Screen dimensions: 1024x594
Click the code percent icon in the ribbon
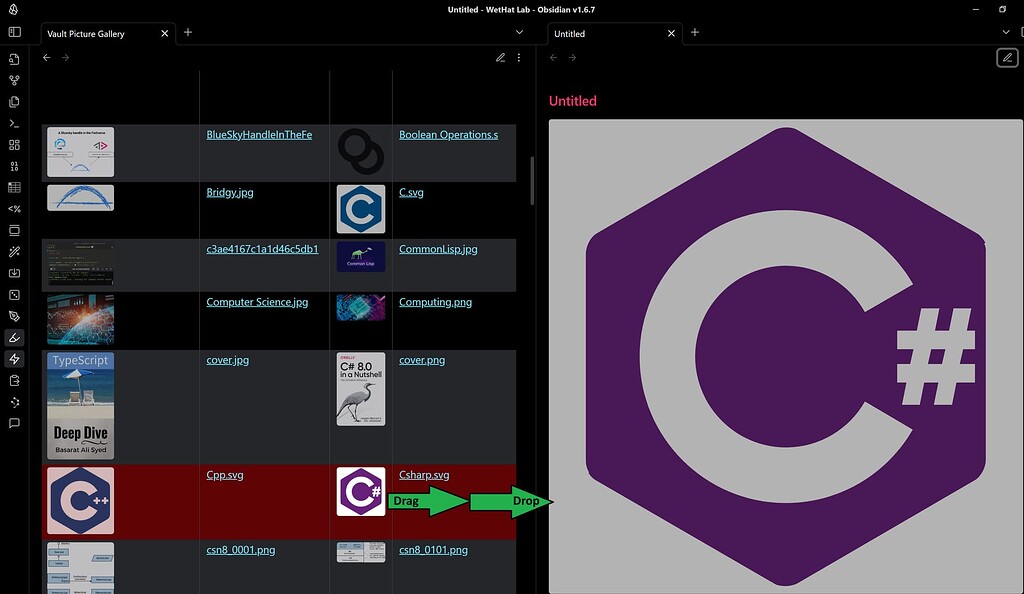[x=13, y=208]
